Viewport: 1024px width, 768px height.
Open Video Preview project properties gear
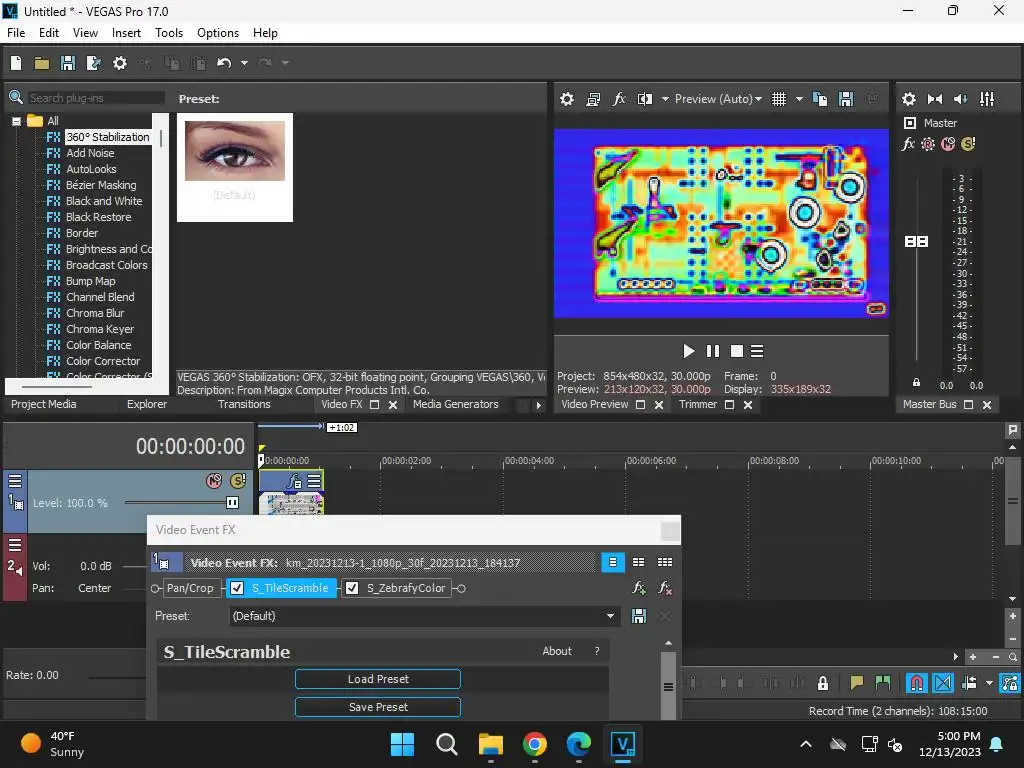pyautogui.click(x=567, y=99)
